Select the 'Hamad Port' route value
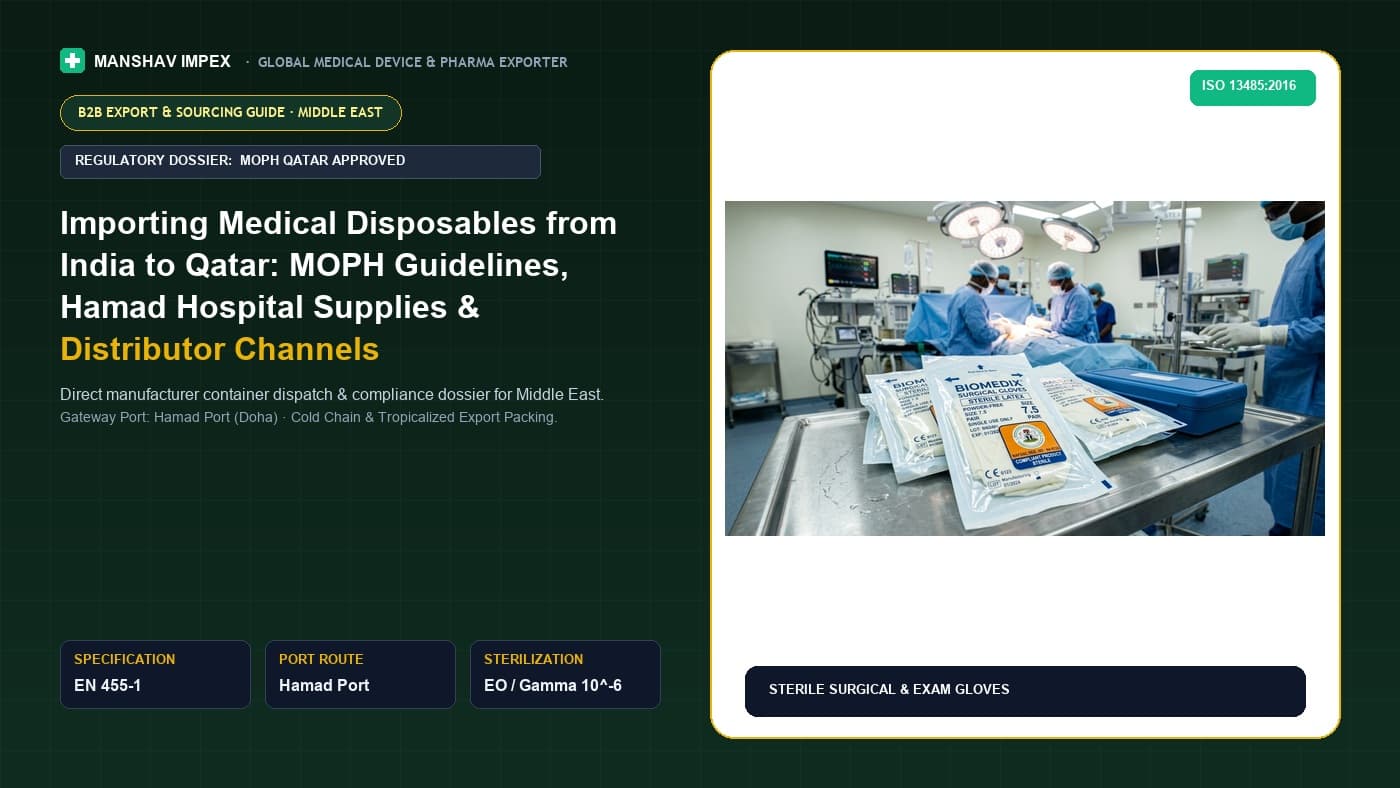 pyautogui.click(x=324, y=685)
